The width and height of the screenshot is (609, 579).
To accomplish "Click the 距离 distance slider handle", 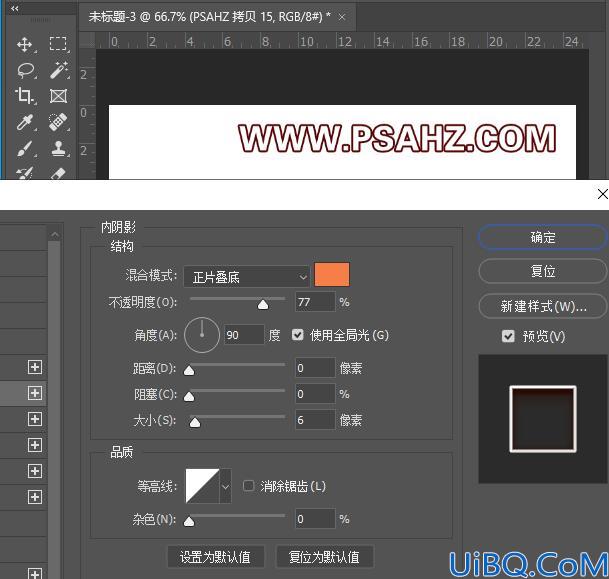I will point(189,370).
